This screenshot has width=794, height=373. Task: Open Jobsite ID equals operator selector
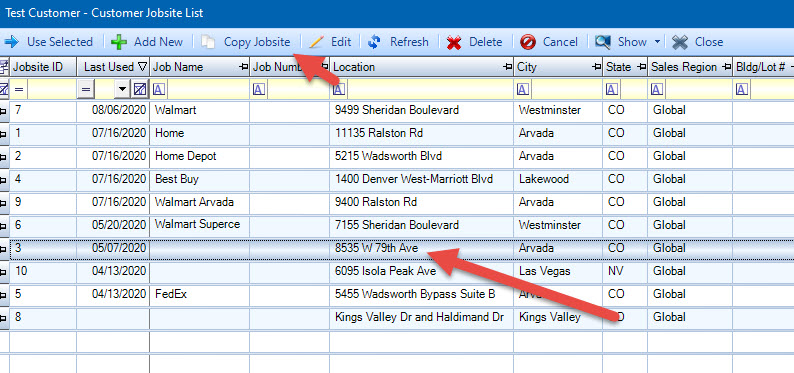pyautogui.click(x=19, y=90)
